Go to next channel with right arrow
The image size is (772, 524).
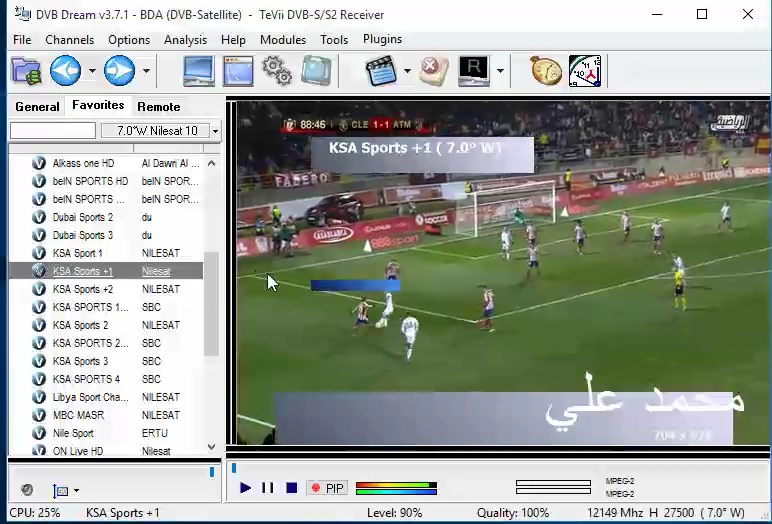pyautogui.click(x=119, y=71)
